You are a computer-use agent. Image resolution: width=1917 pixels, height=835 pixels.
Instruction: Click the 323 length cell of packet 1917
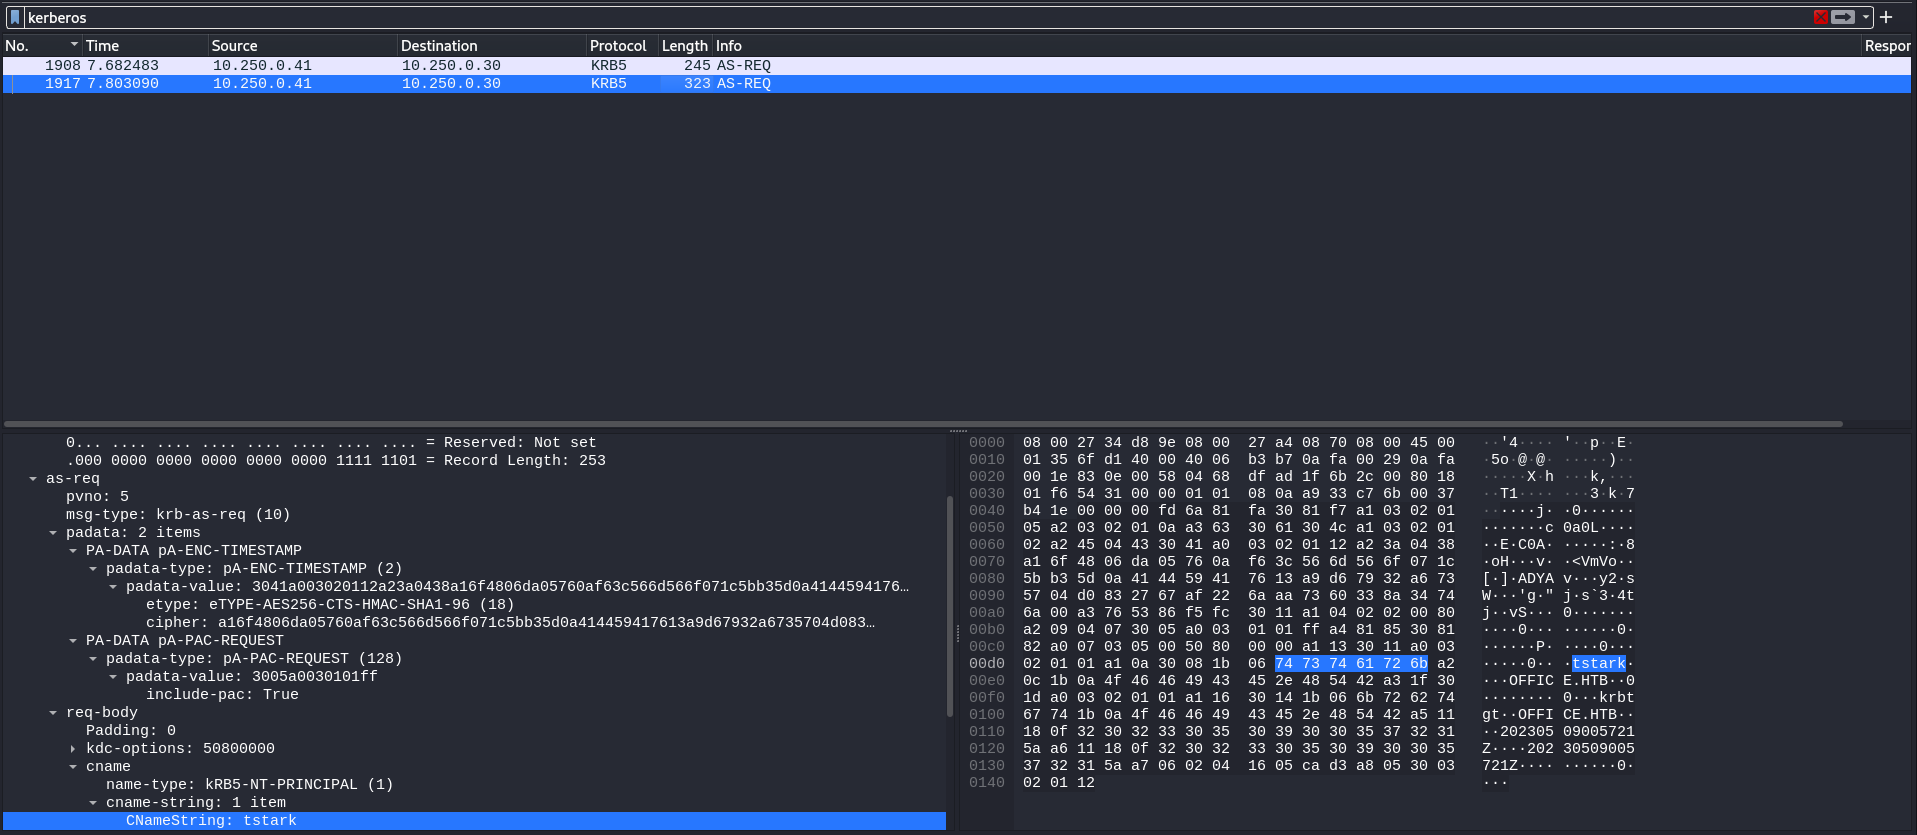697,83
